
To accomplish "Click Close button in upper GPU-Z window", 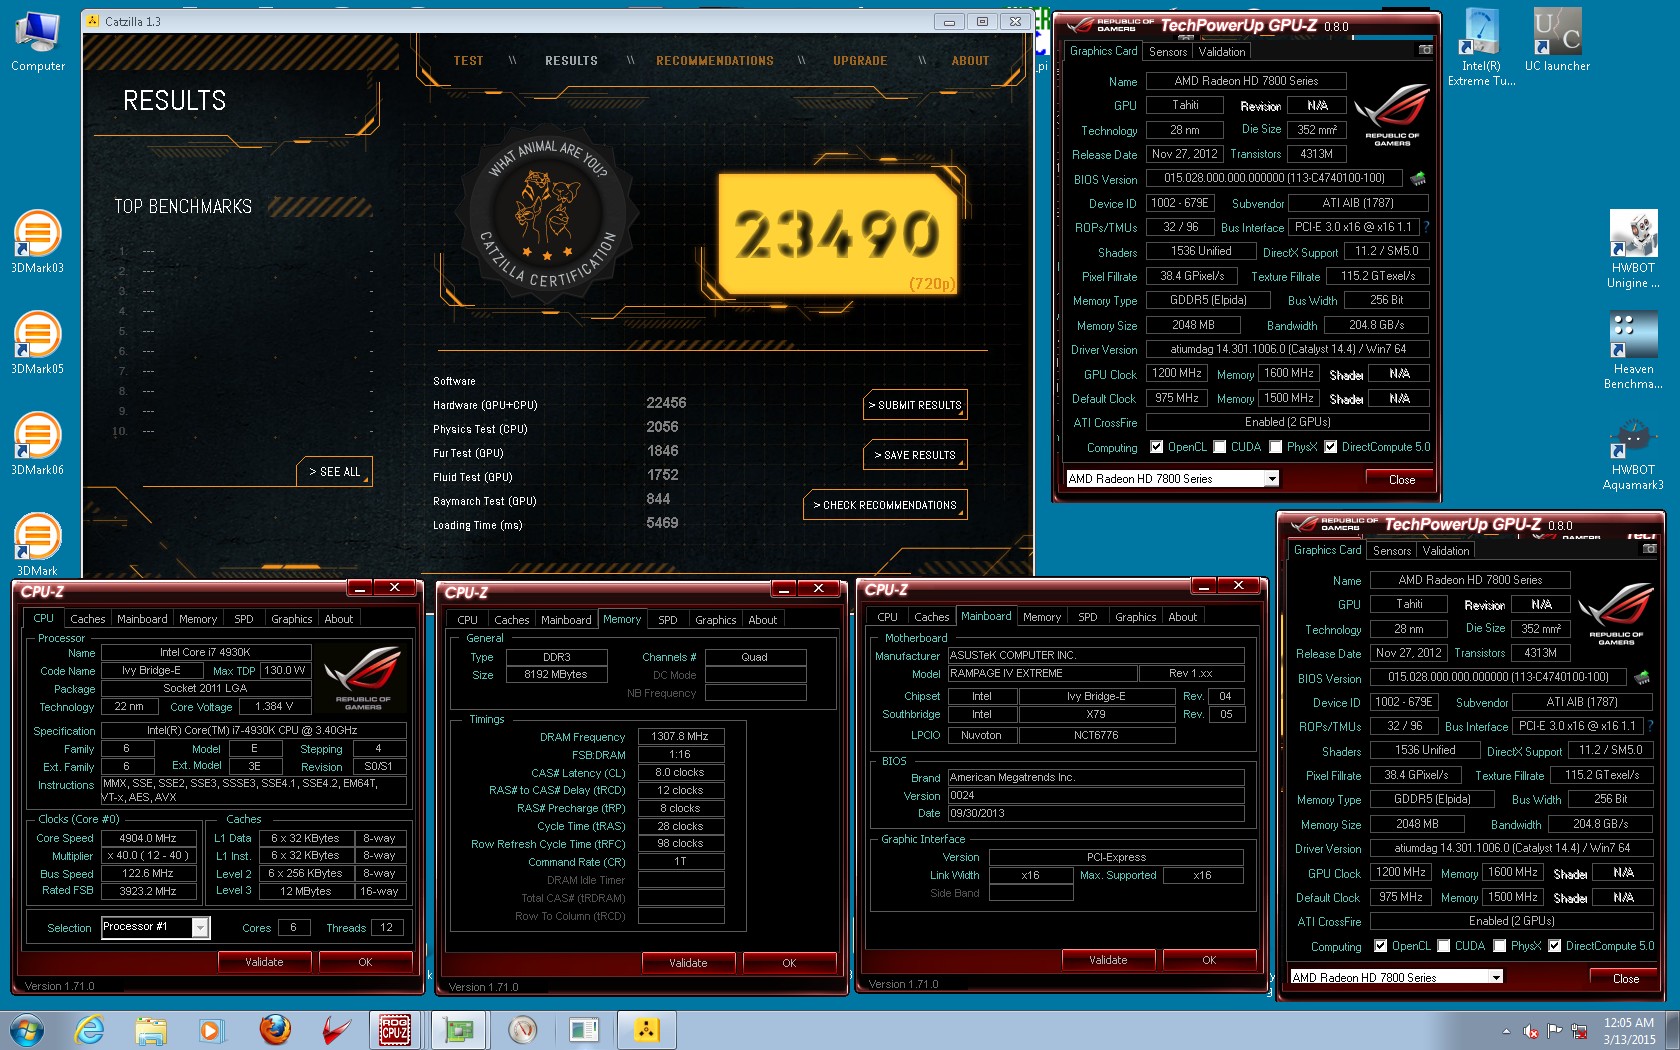I will (1401, 480).
